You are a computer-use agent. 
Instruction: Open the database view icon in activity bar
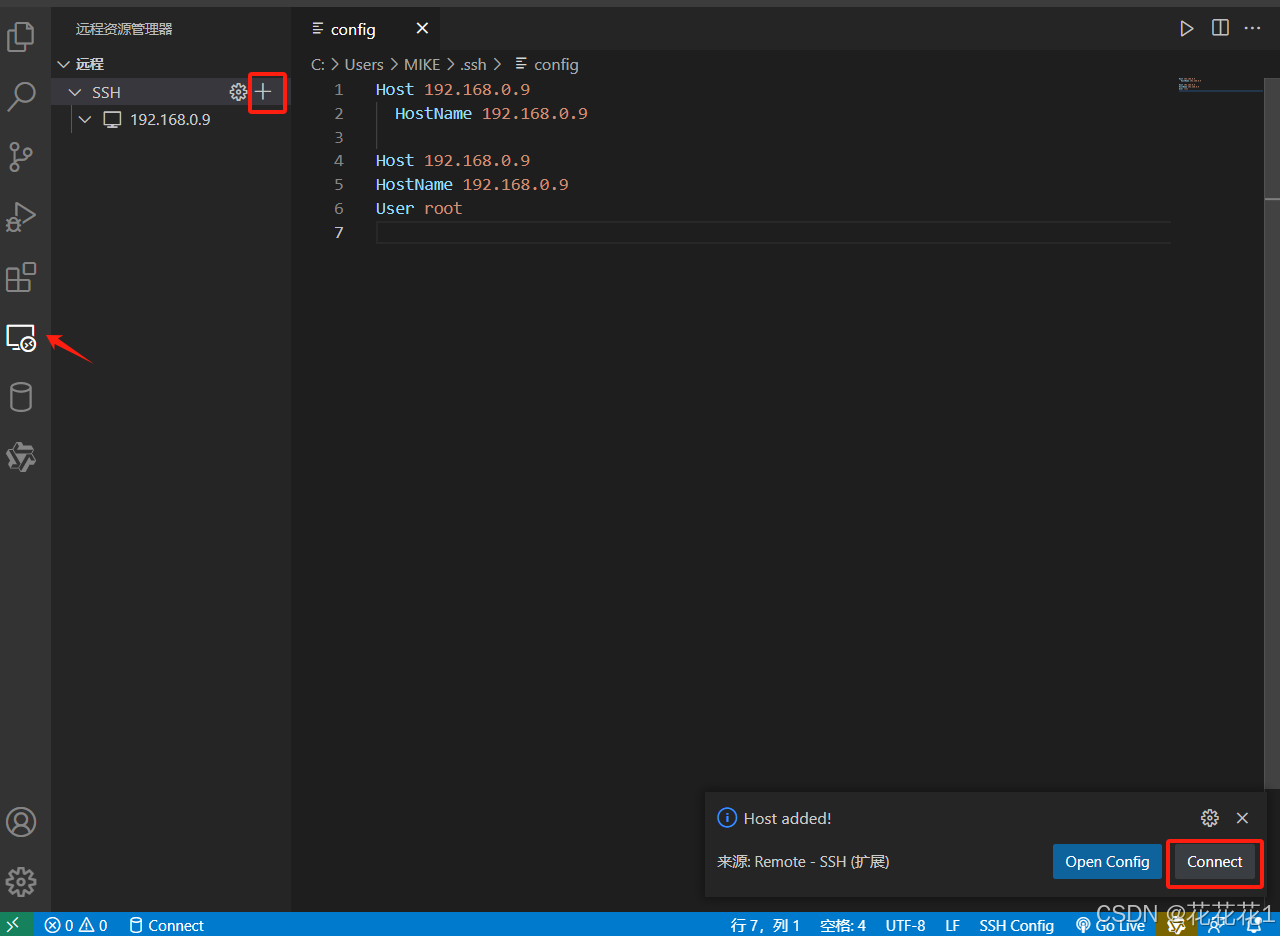point(21,397)
